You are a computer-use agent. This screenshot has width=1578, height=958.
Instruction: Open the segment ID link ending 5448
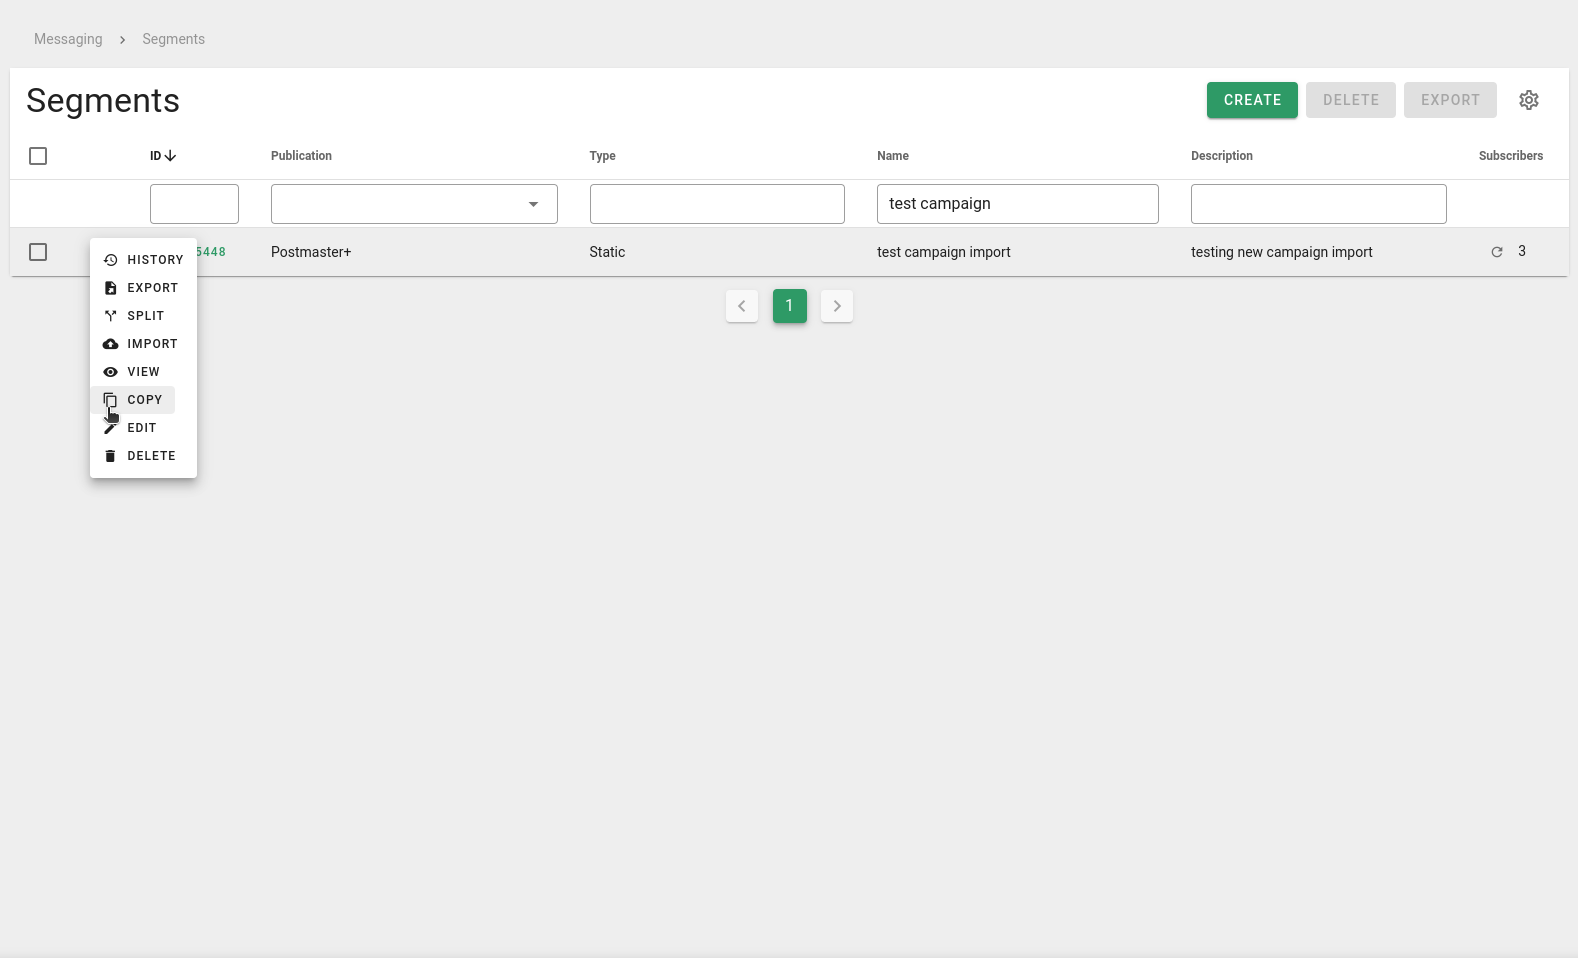click(x=211, y=252)
